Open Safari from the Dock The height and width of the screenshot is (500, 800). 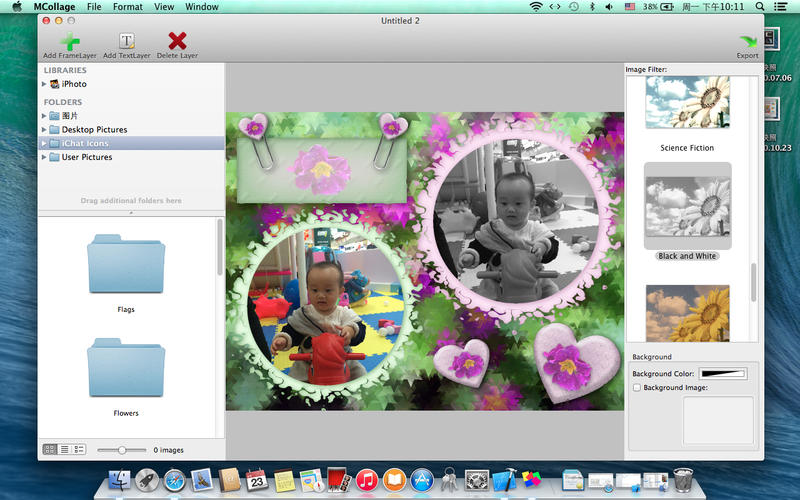point(174,480)
